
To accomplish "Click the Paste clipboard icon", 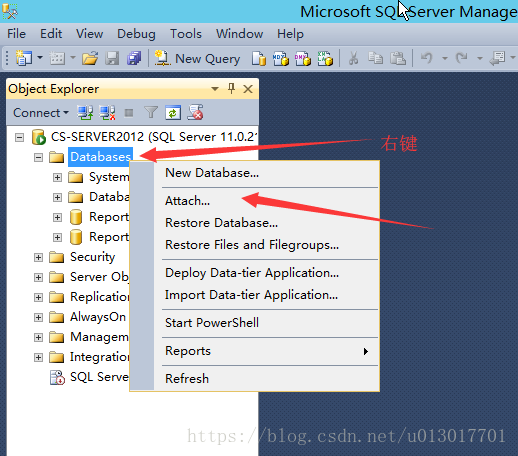I will click(x=398, y=58).
